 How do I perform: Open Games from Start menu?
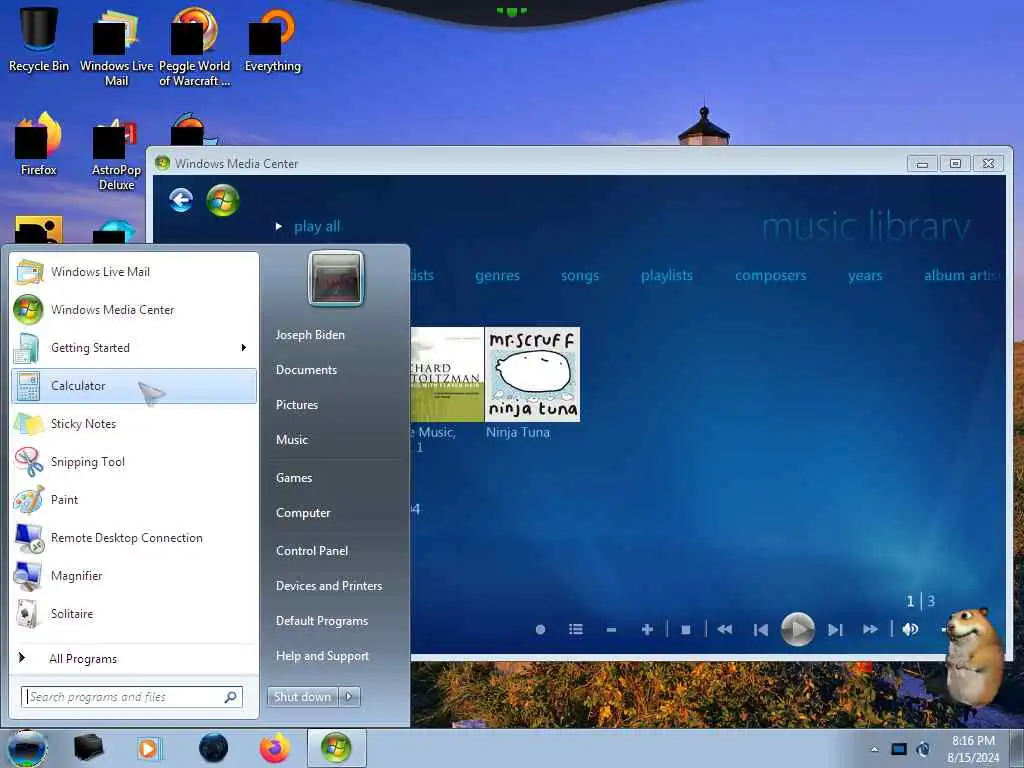coord(294,478)
